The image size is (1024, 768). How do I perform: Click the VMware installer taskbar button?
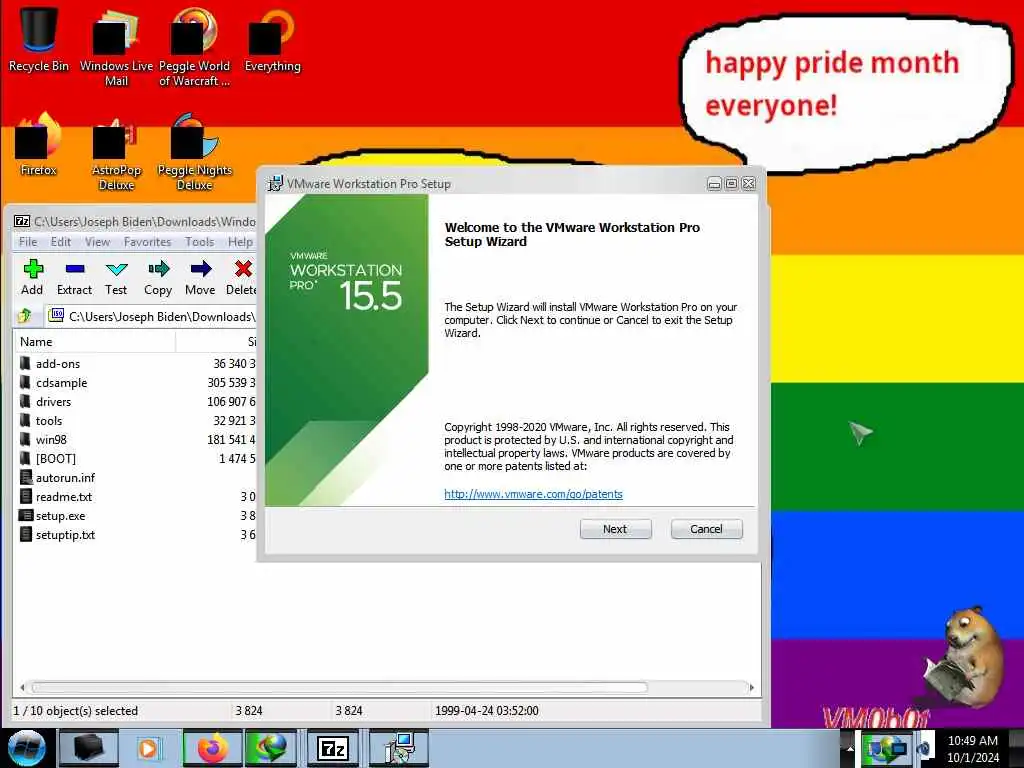398,748
